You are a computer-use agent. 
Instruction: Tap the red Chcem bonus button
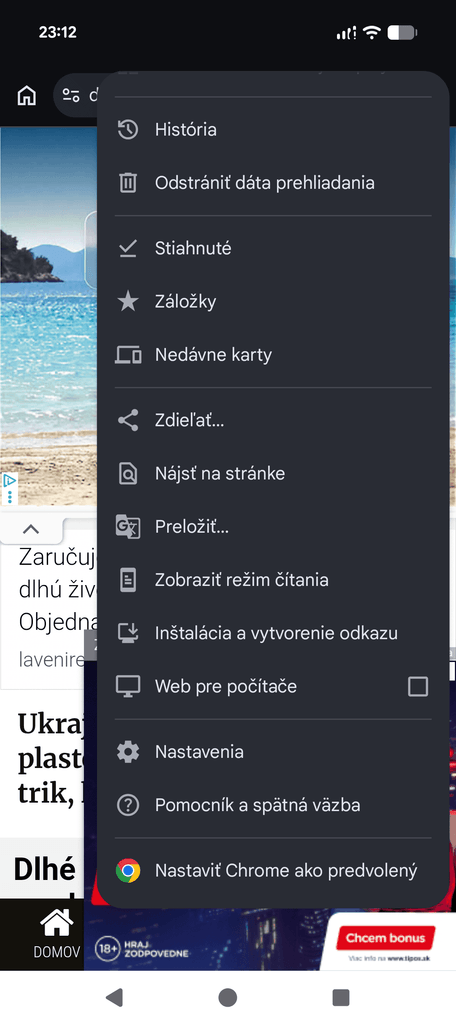385,938
